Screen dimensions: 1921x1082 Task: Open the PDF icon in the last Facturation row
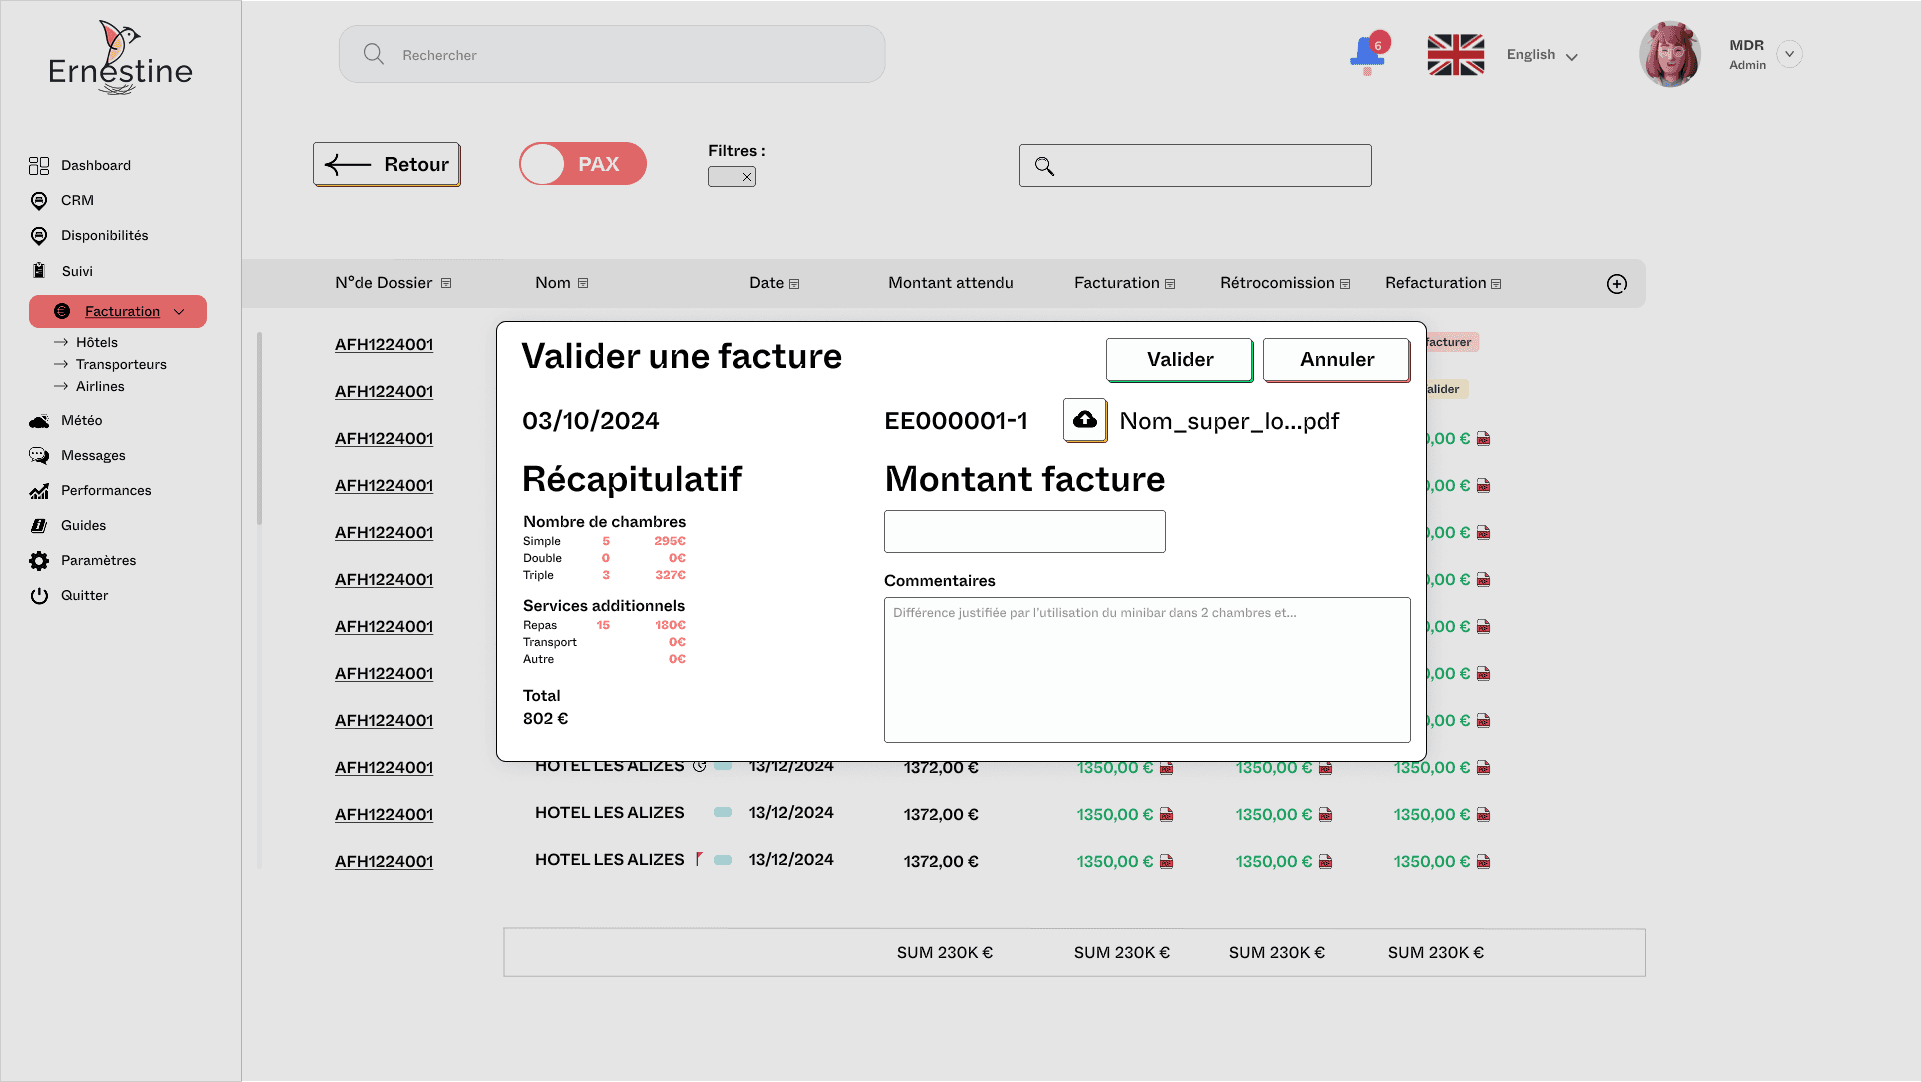point(1166,862)
